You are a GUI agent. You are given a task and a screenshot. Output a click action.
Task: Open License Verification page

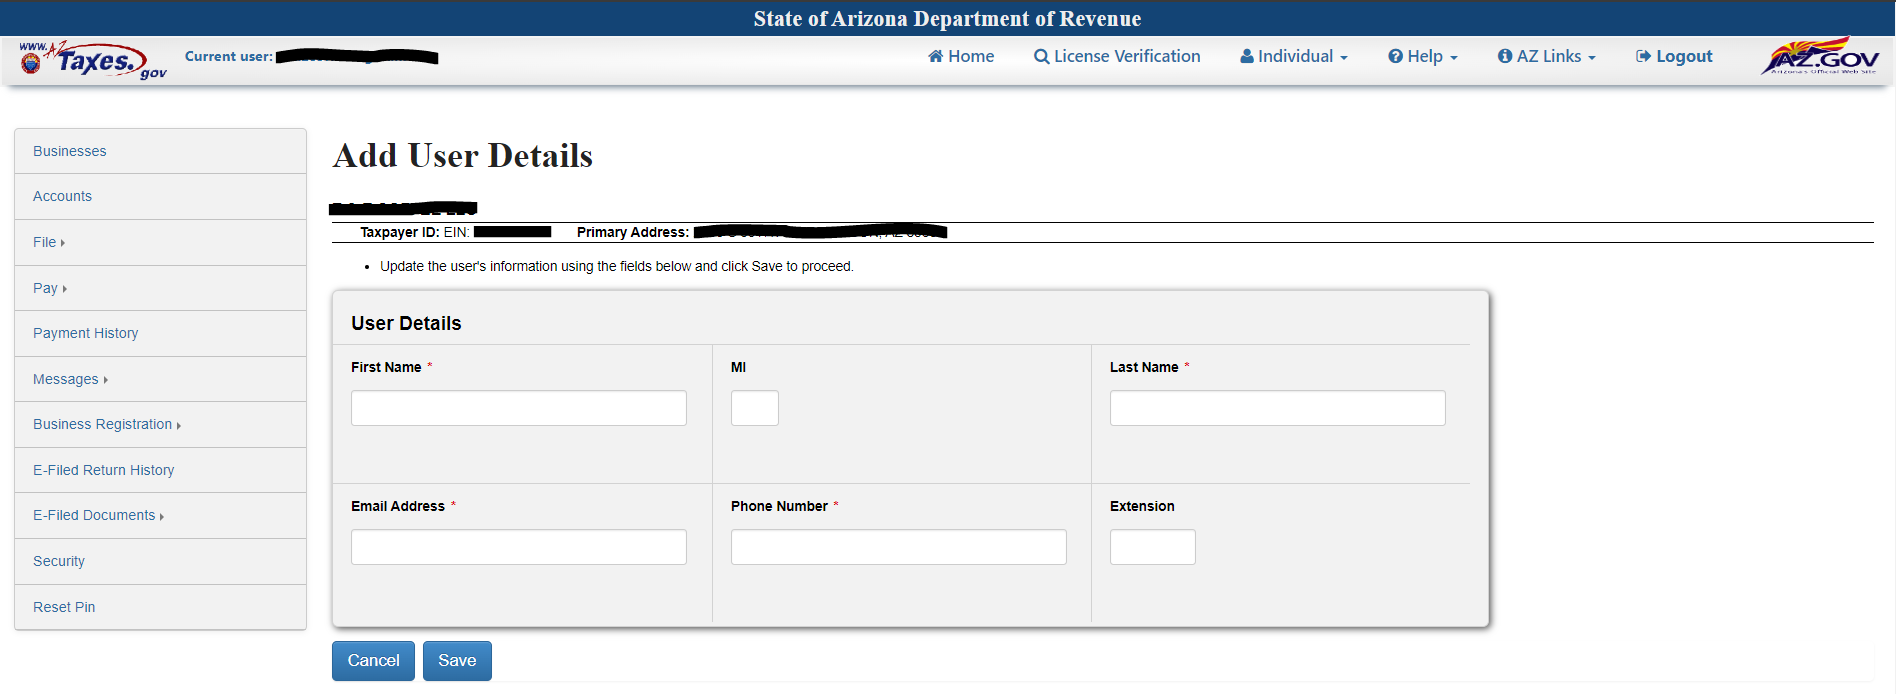click(1117, 56)
